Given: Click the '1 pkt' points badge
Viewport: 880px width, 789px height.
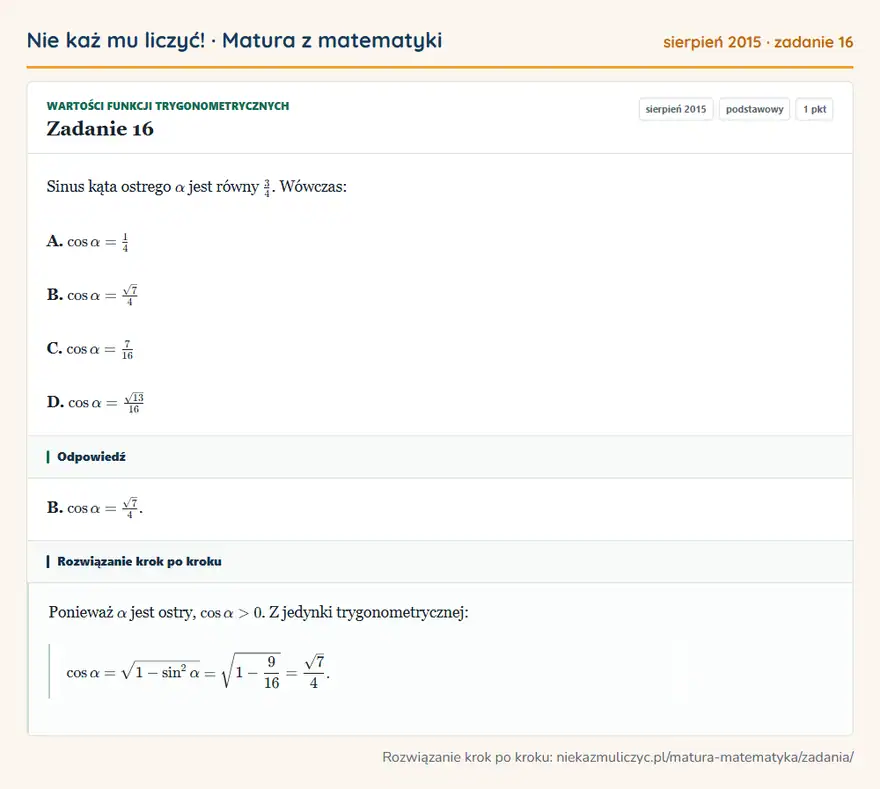Looking at the screenshot, I should coord(814,109).
